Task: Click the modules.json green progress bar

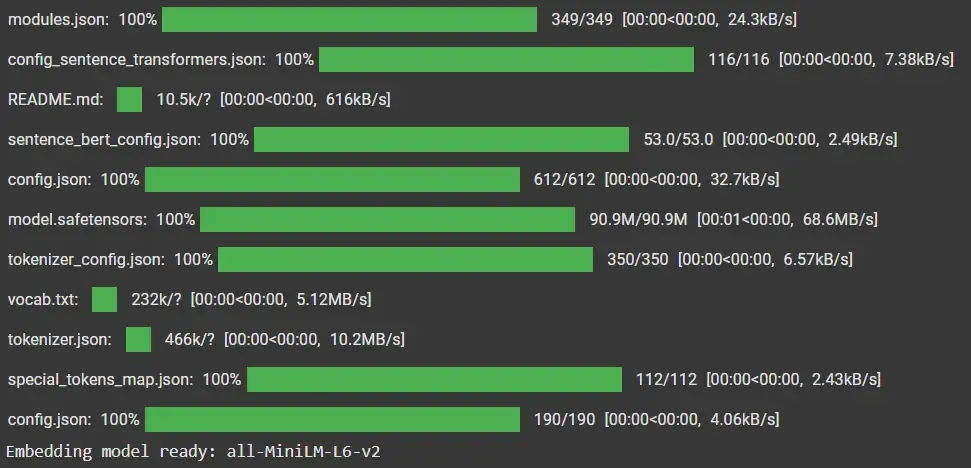Action: coord(349,20)
